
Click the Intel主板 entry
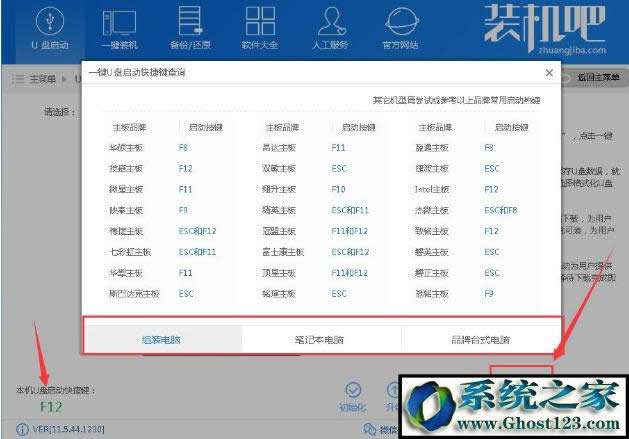[434, 189]
